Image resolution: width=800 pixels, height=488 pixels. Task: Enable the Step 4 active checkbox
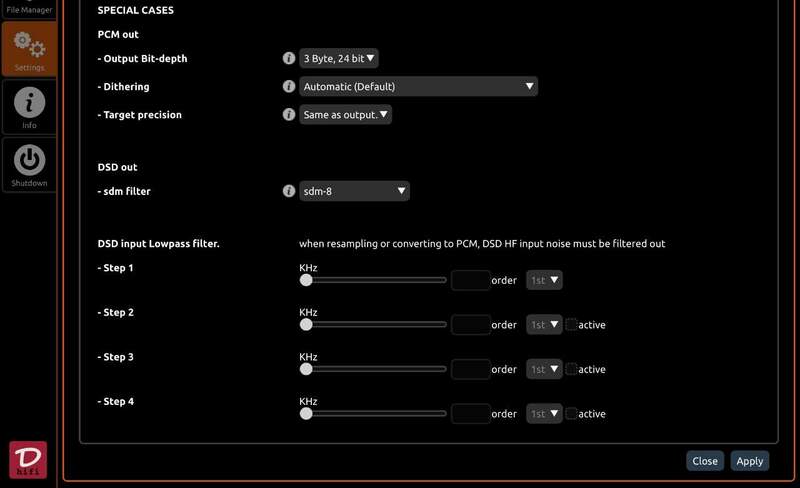coord(571,413)
